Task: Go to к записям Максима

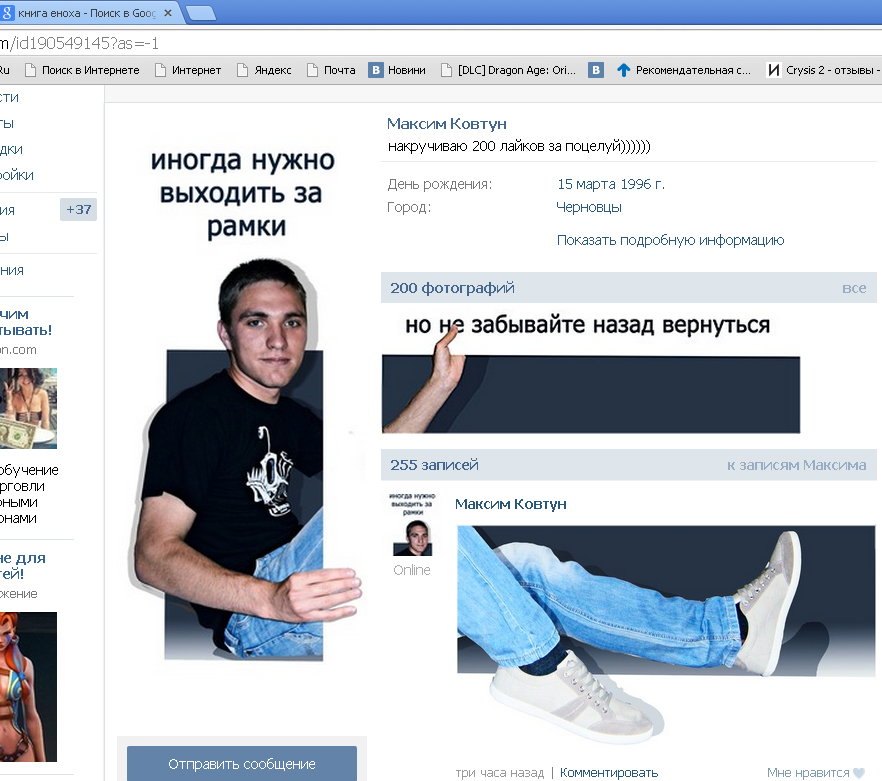Action: 796,465
